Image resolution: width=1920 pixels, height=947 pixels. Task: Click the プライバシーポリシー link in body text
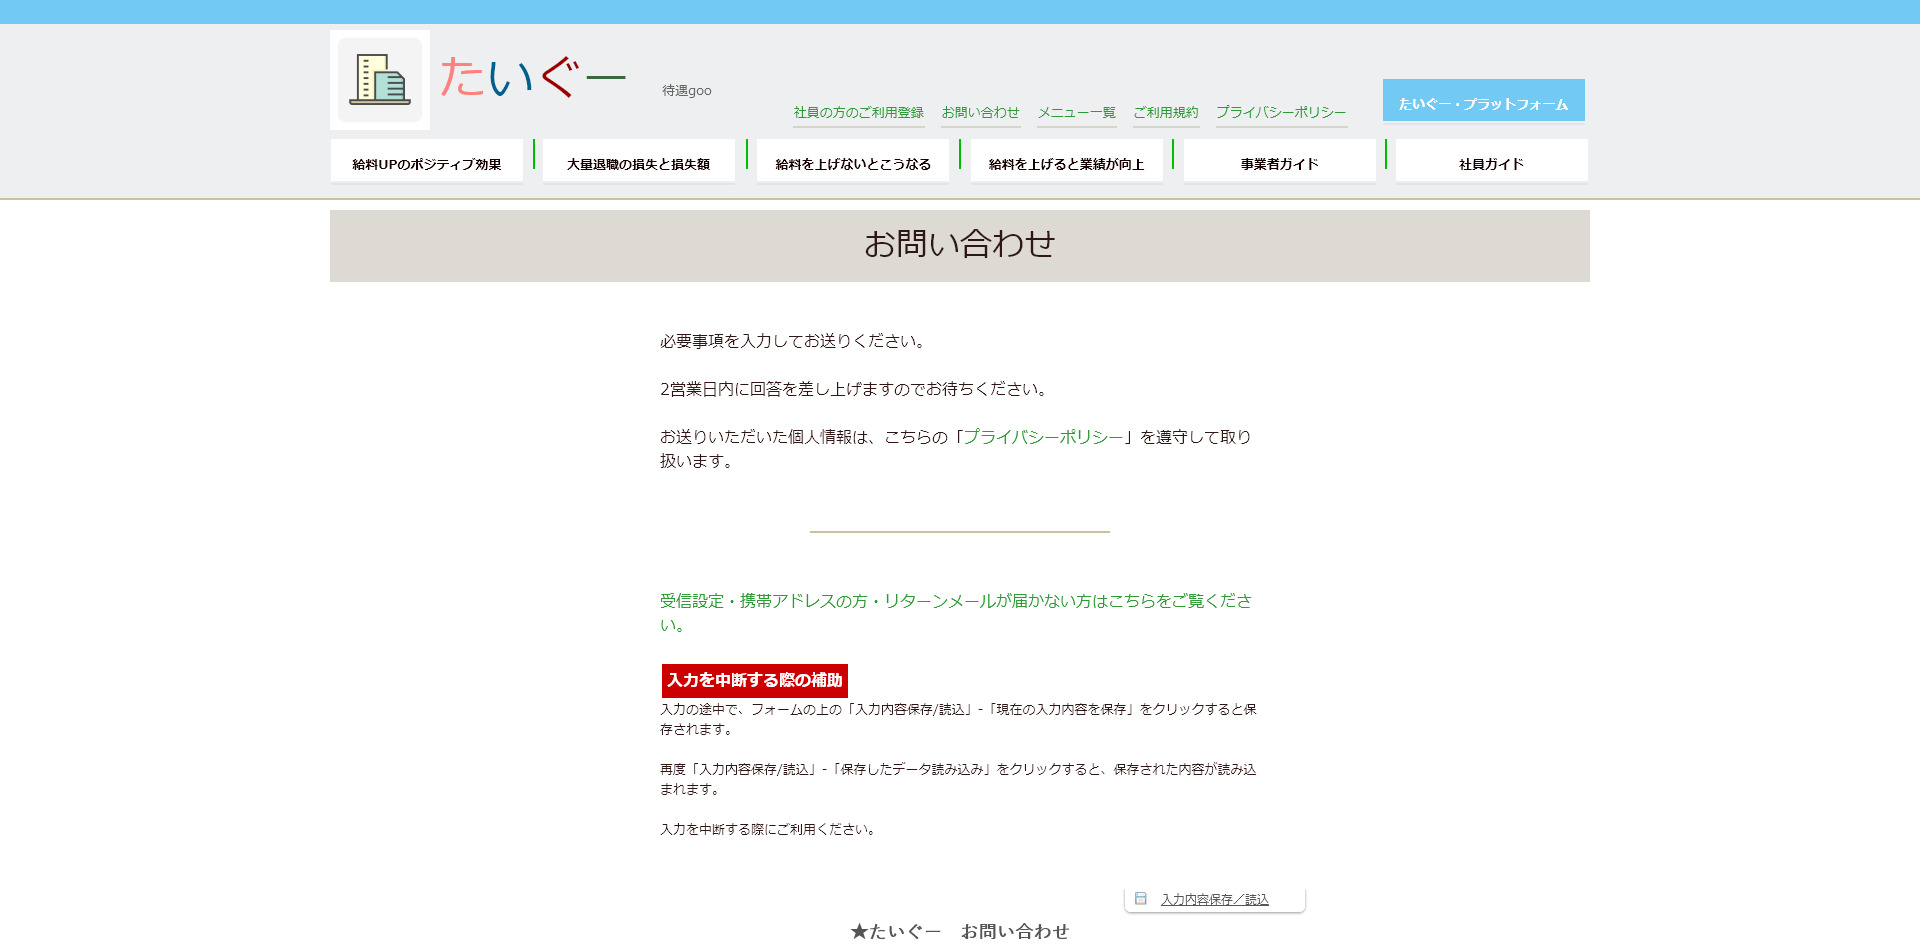click(1042, 437)
